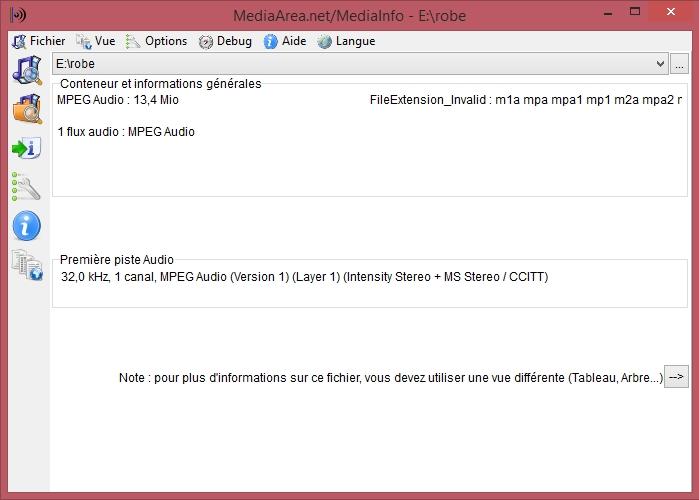Click the Export sidebar icon with green arrow
Viewport: 699px width, 500px height.
(26, 148)
